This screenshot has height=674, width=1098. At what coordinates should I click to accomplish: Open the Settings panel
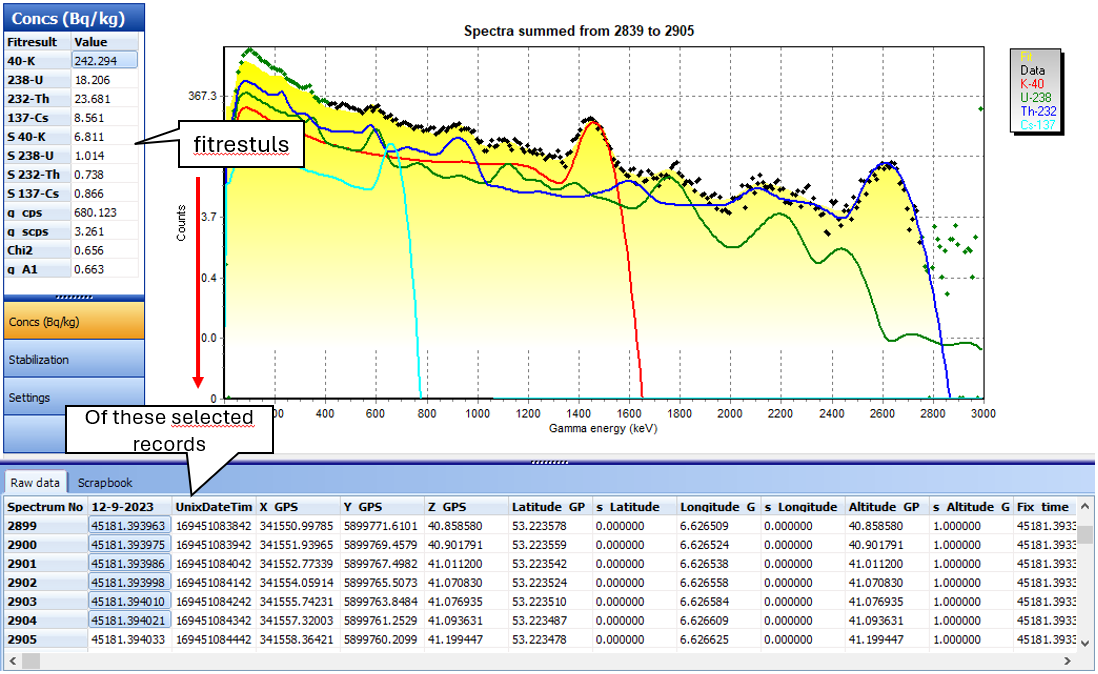[x=73, y=397]
